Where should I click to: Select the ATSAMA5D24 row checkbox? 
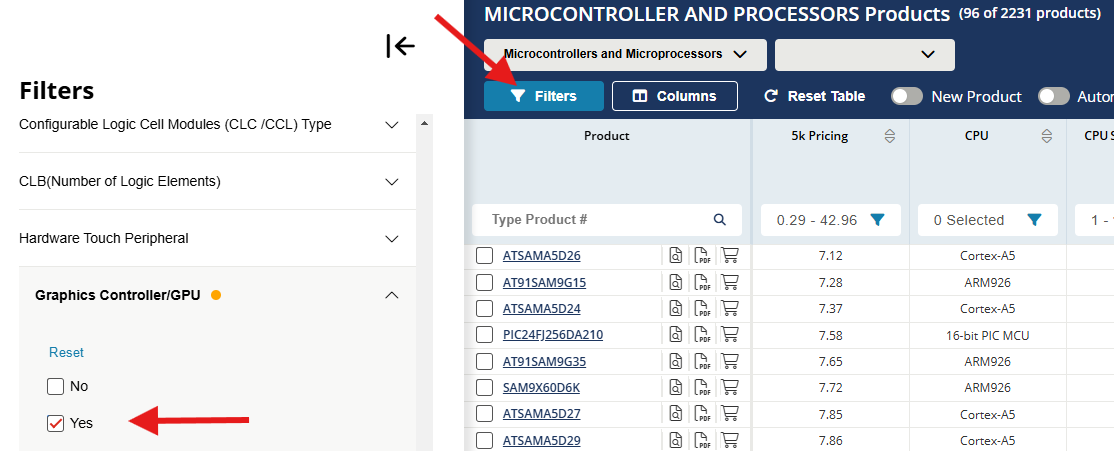(485, 309)
